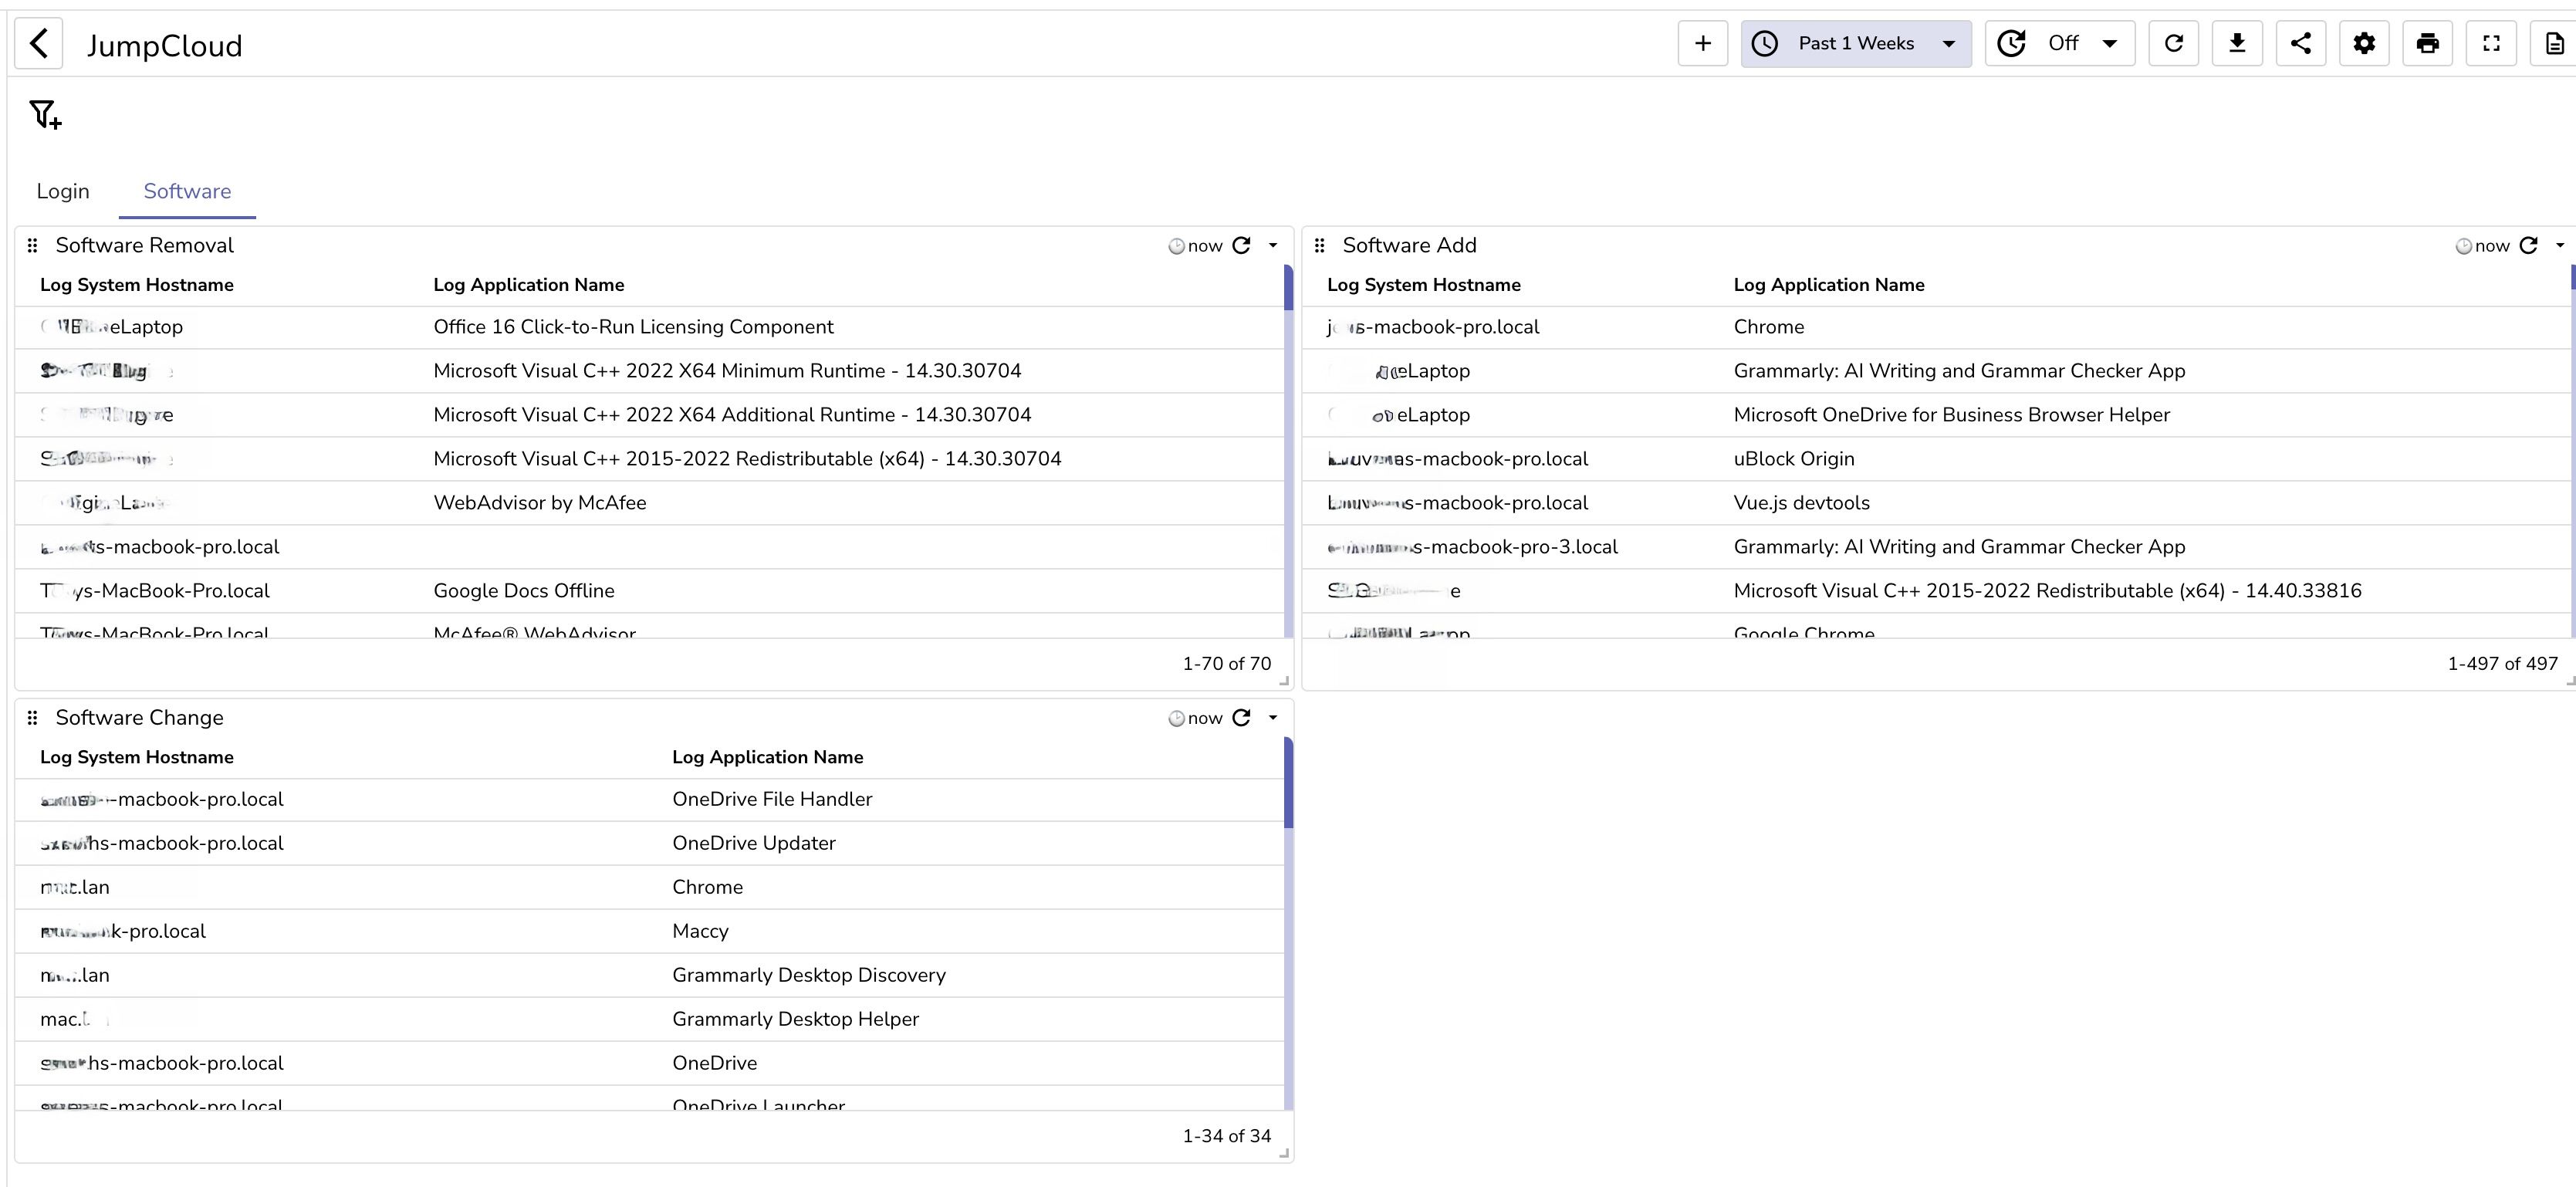This screenshot has width=2576, height=1187.
Task: Open dashboard settings gear icon
Action: [x=2364, y=44]
